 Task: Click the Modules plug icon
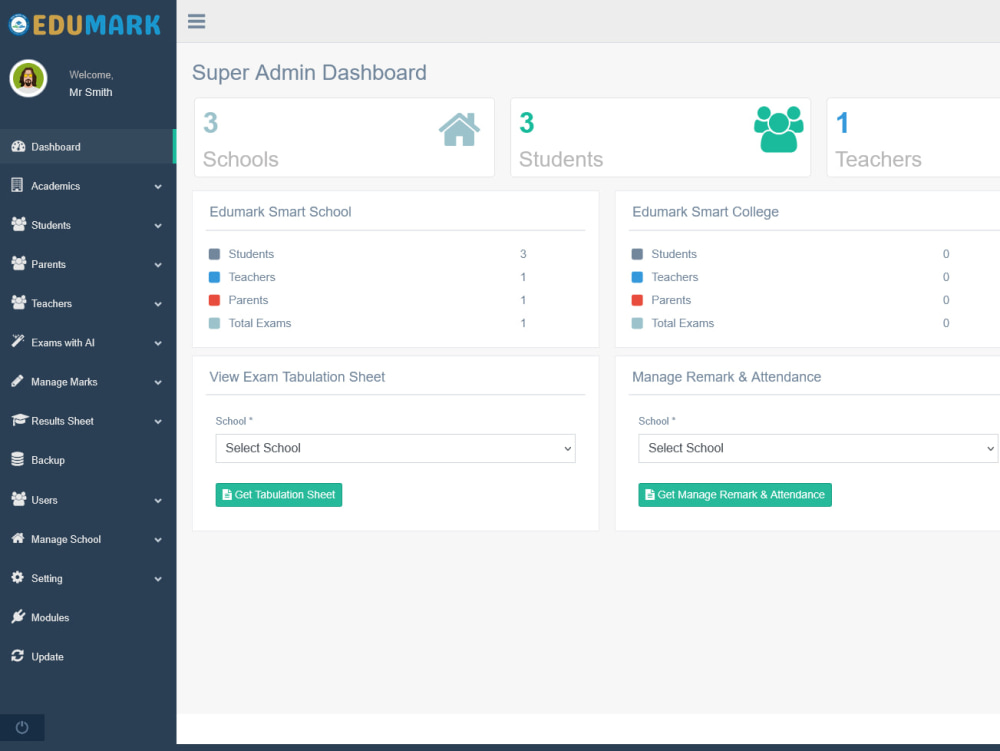(x=18, y=616)
